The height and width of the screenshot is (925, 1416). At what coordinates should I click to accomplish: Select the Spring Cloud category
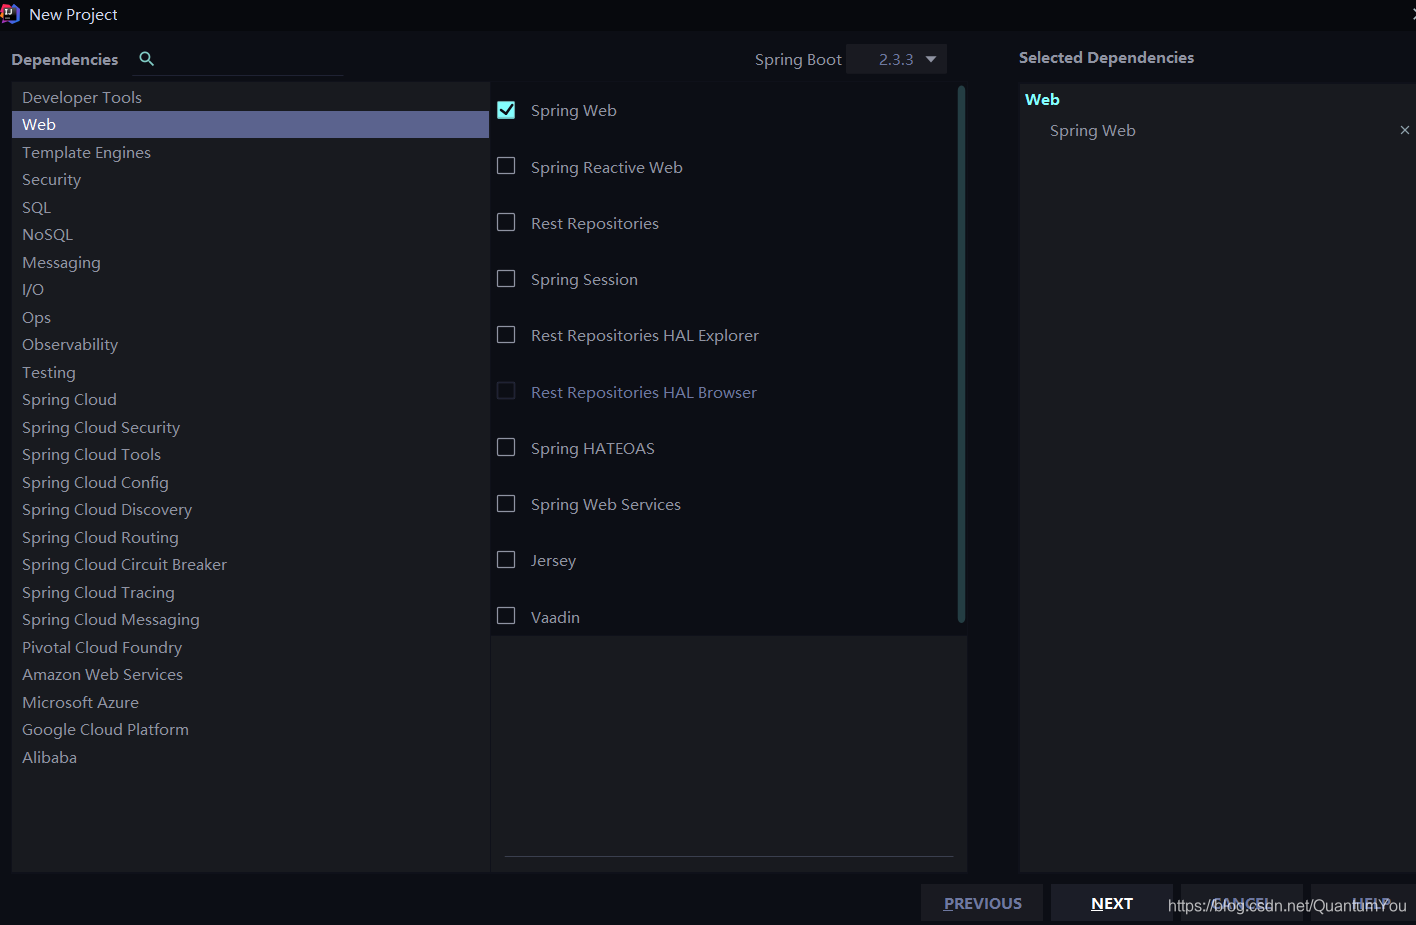tap(250, 399)
